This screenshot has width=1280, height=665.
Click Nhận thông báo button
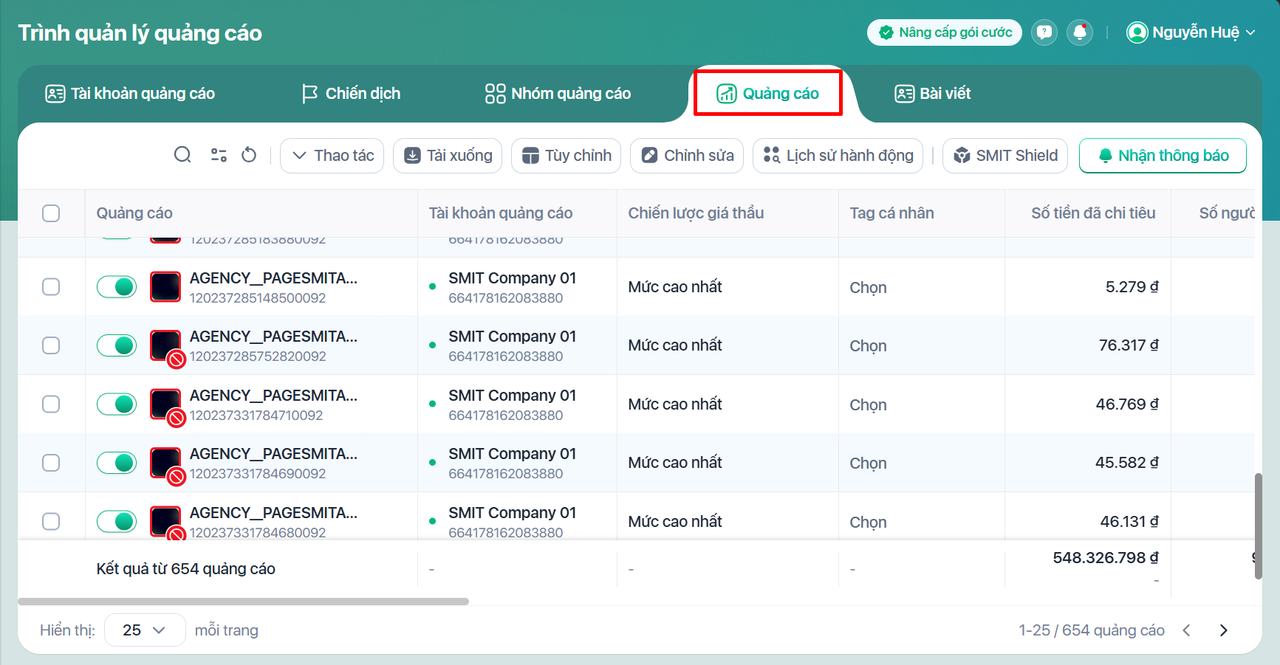tap(1162, 156)
